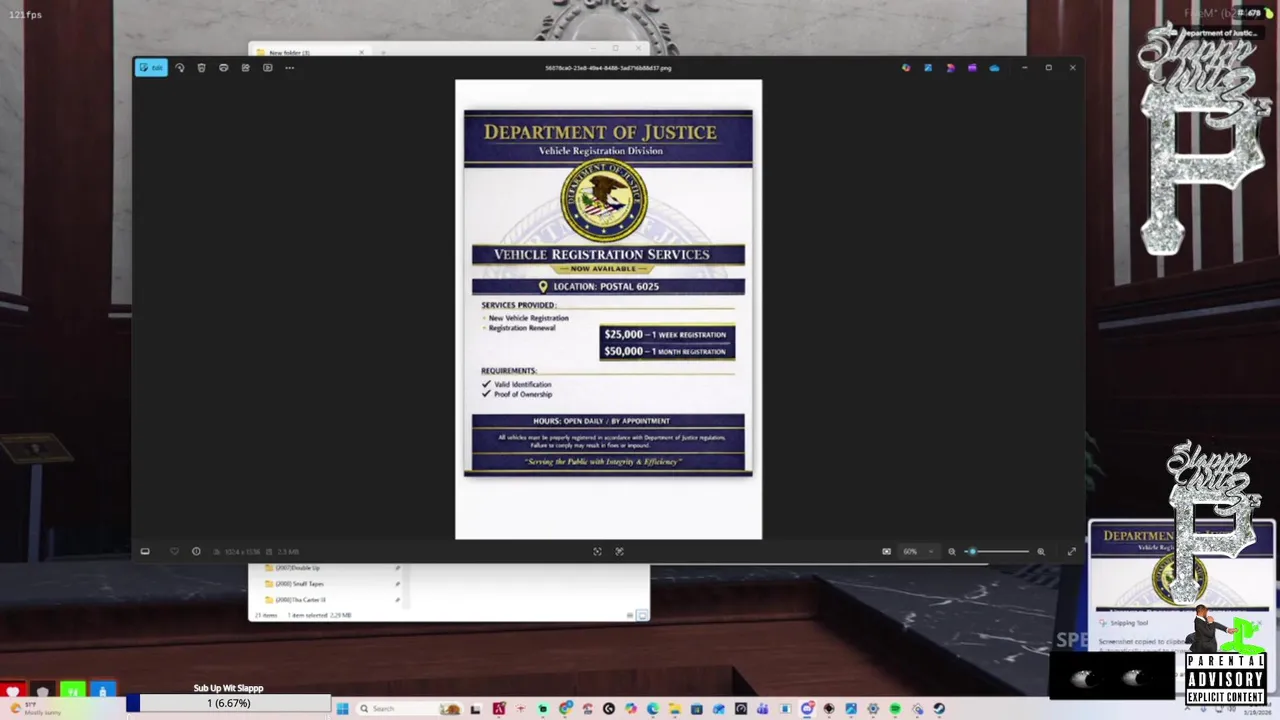Screen dimensions: 1280x720
Task: Start slideshow from Photos toolbar
Action: pos(267,68)
